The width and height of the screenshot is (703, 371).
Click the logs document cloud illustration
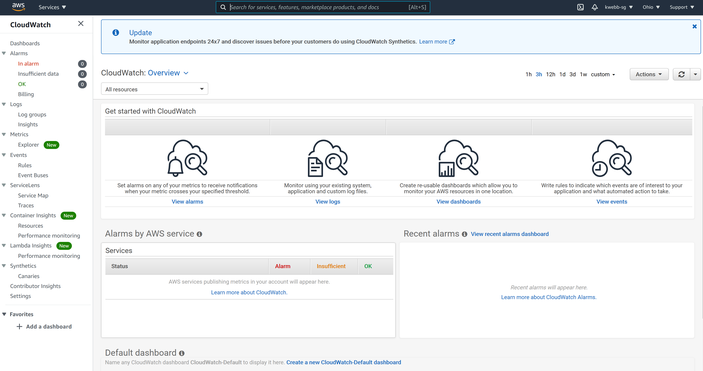tap(328, 158)
